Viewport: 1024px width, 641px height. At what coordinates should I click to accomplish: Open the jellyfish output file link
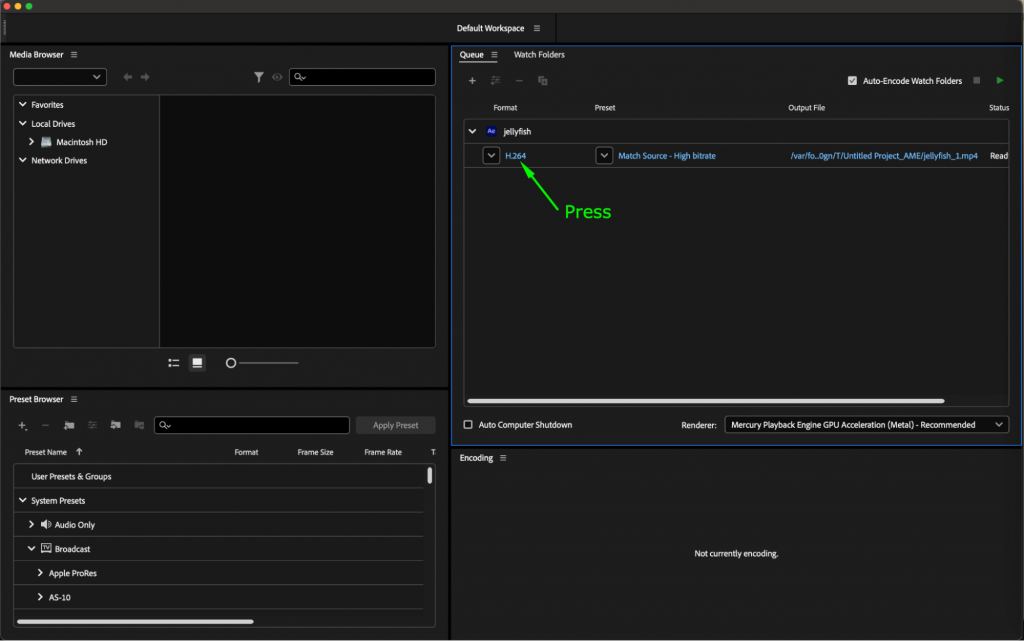click(x=886, y=155)
